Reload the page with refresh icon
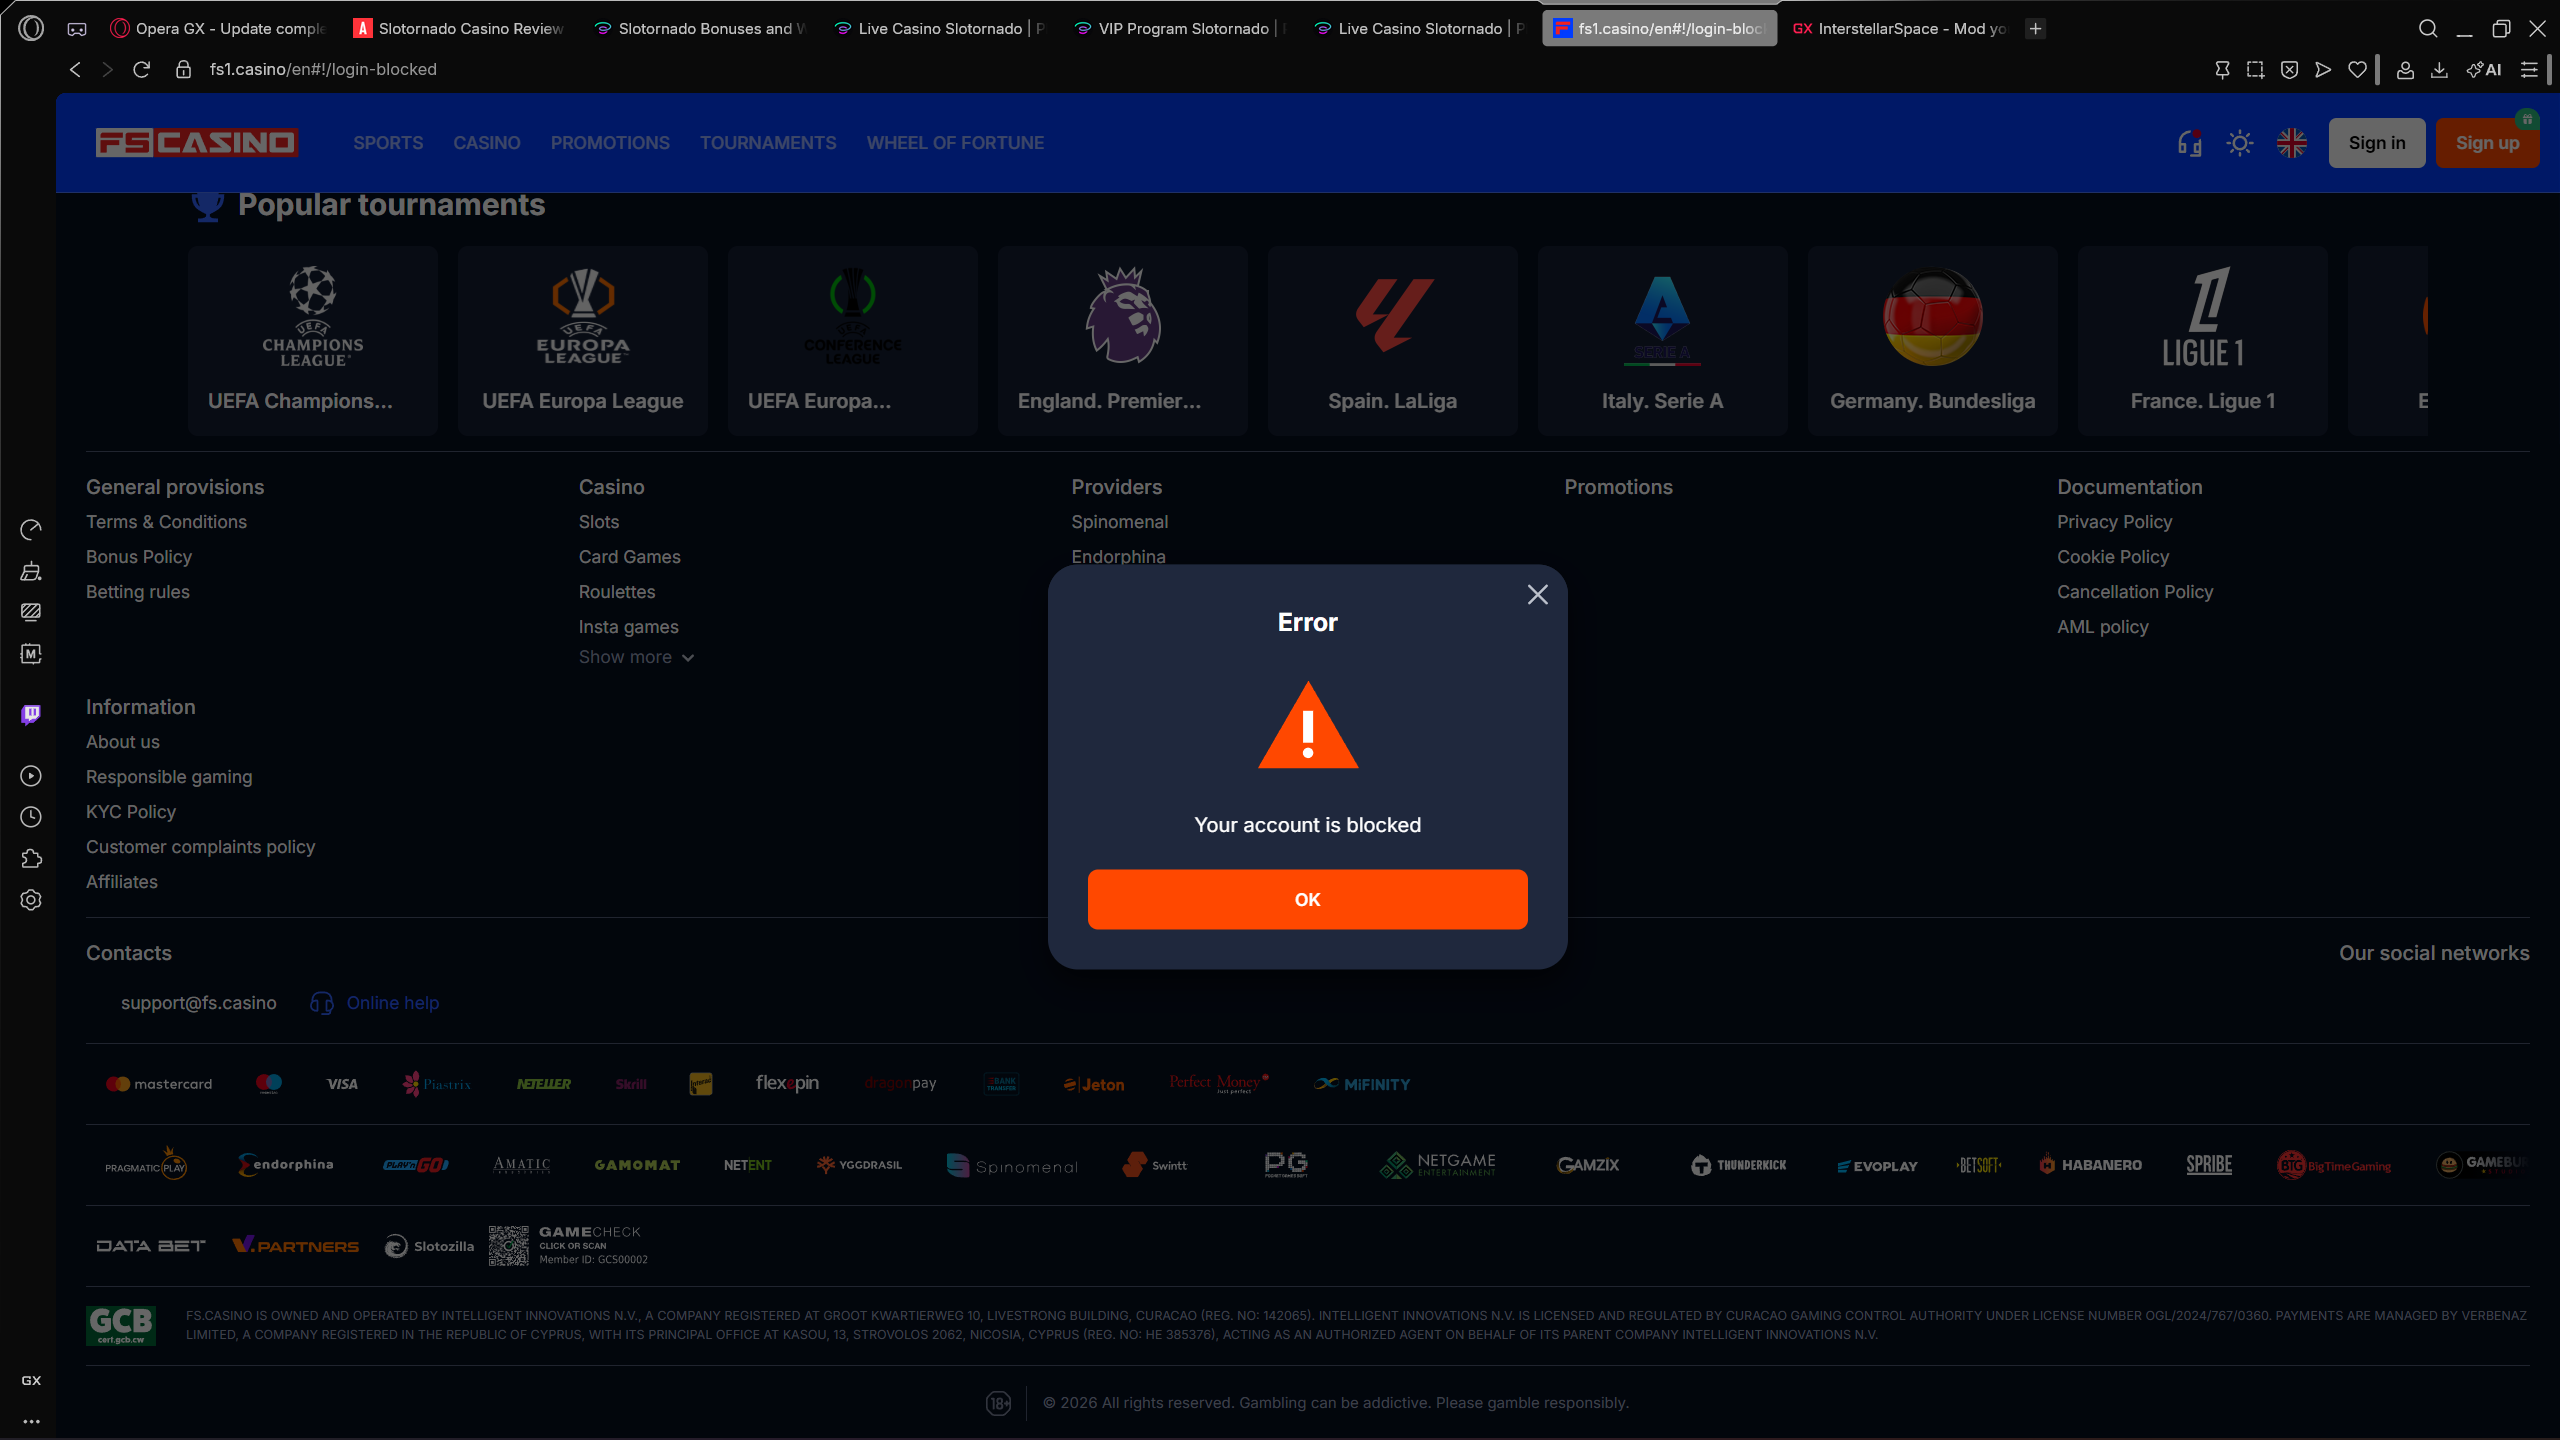2560x1440 pixels. tap(142, 69)
